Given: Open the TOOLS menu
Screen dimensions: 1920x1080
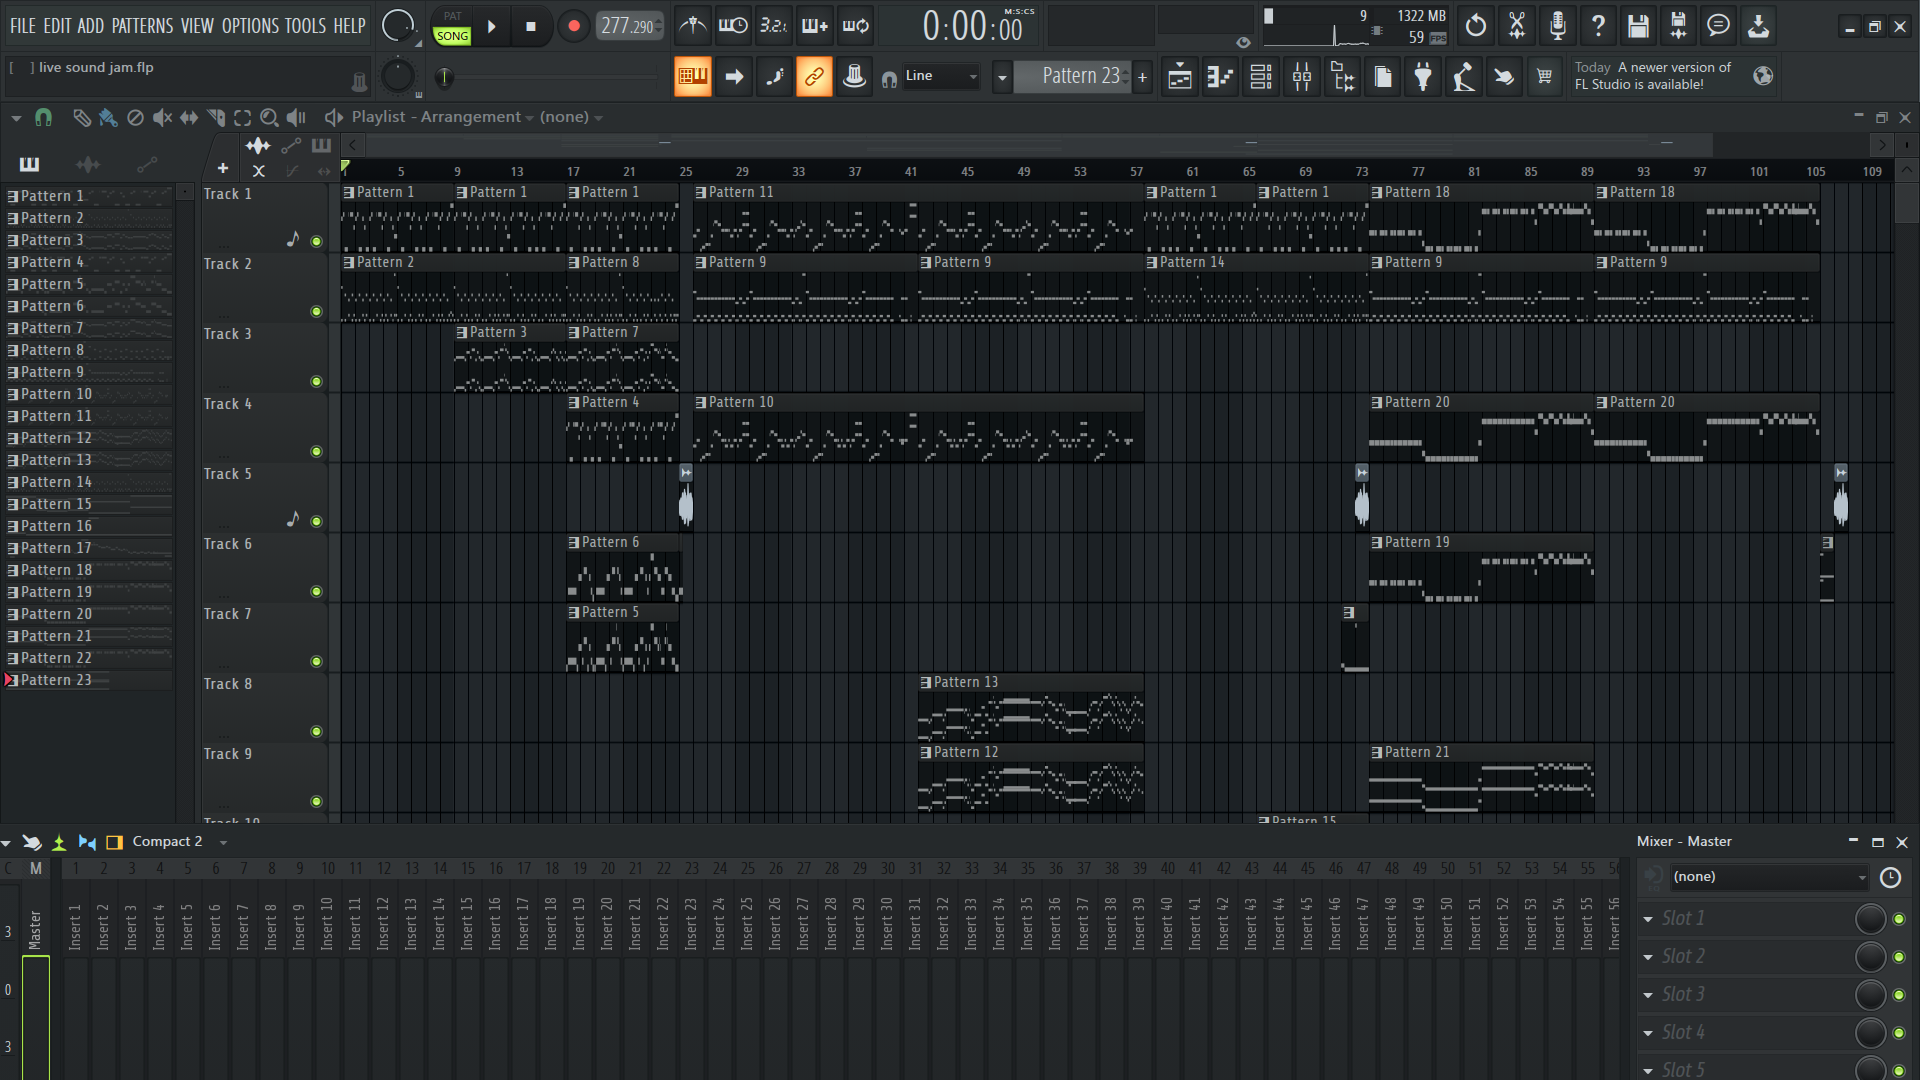Looking at the screenshot, I should click(x=305, y=26).
